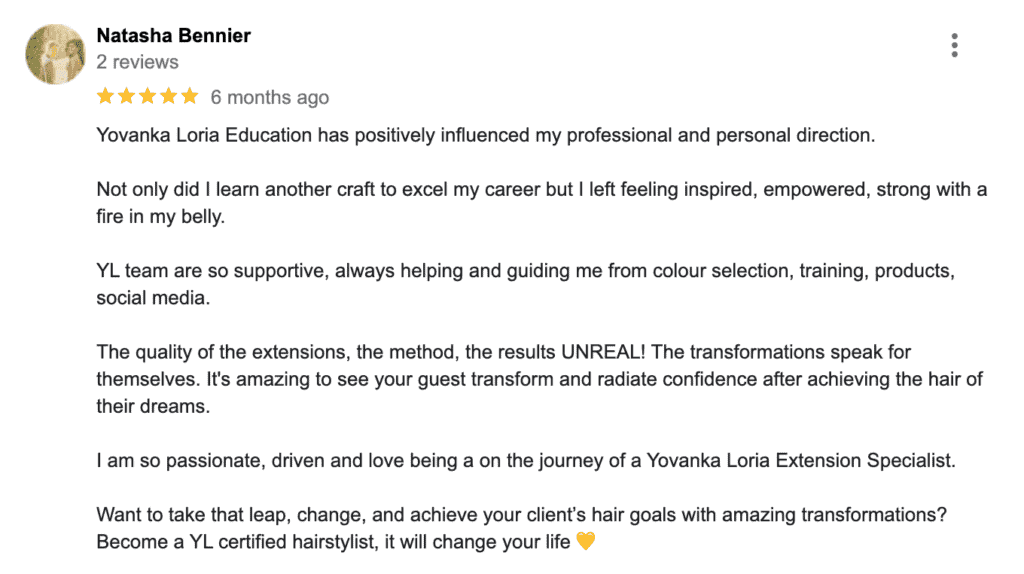Click the sentence starting "Yovanka Loria Education has"
This screenshot has width=1024, height=574.
[x=485, y=135]
